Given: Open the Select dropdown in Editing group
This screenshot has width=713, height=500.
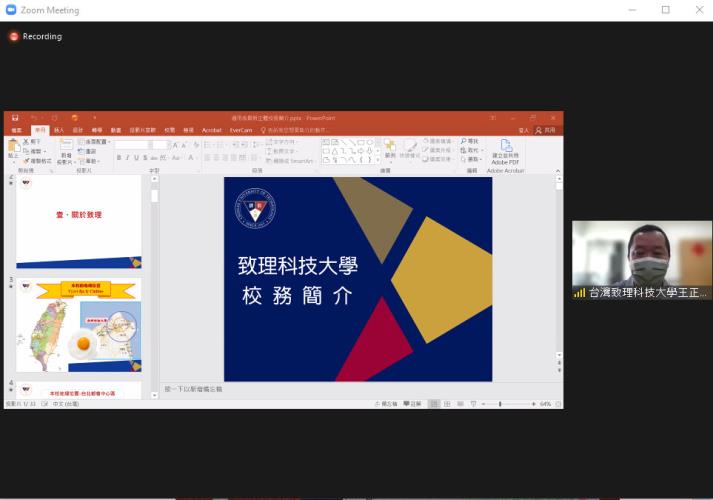Looking at the screenshot, I should 471,159.
